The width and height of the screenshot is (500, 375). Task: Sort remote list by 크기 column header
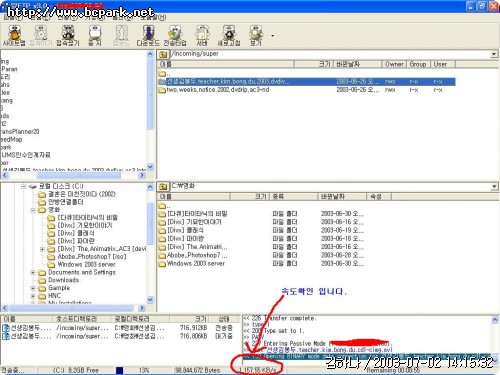(314, 64)
